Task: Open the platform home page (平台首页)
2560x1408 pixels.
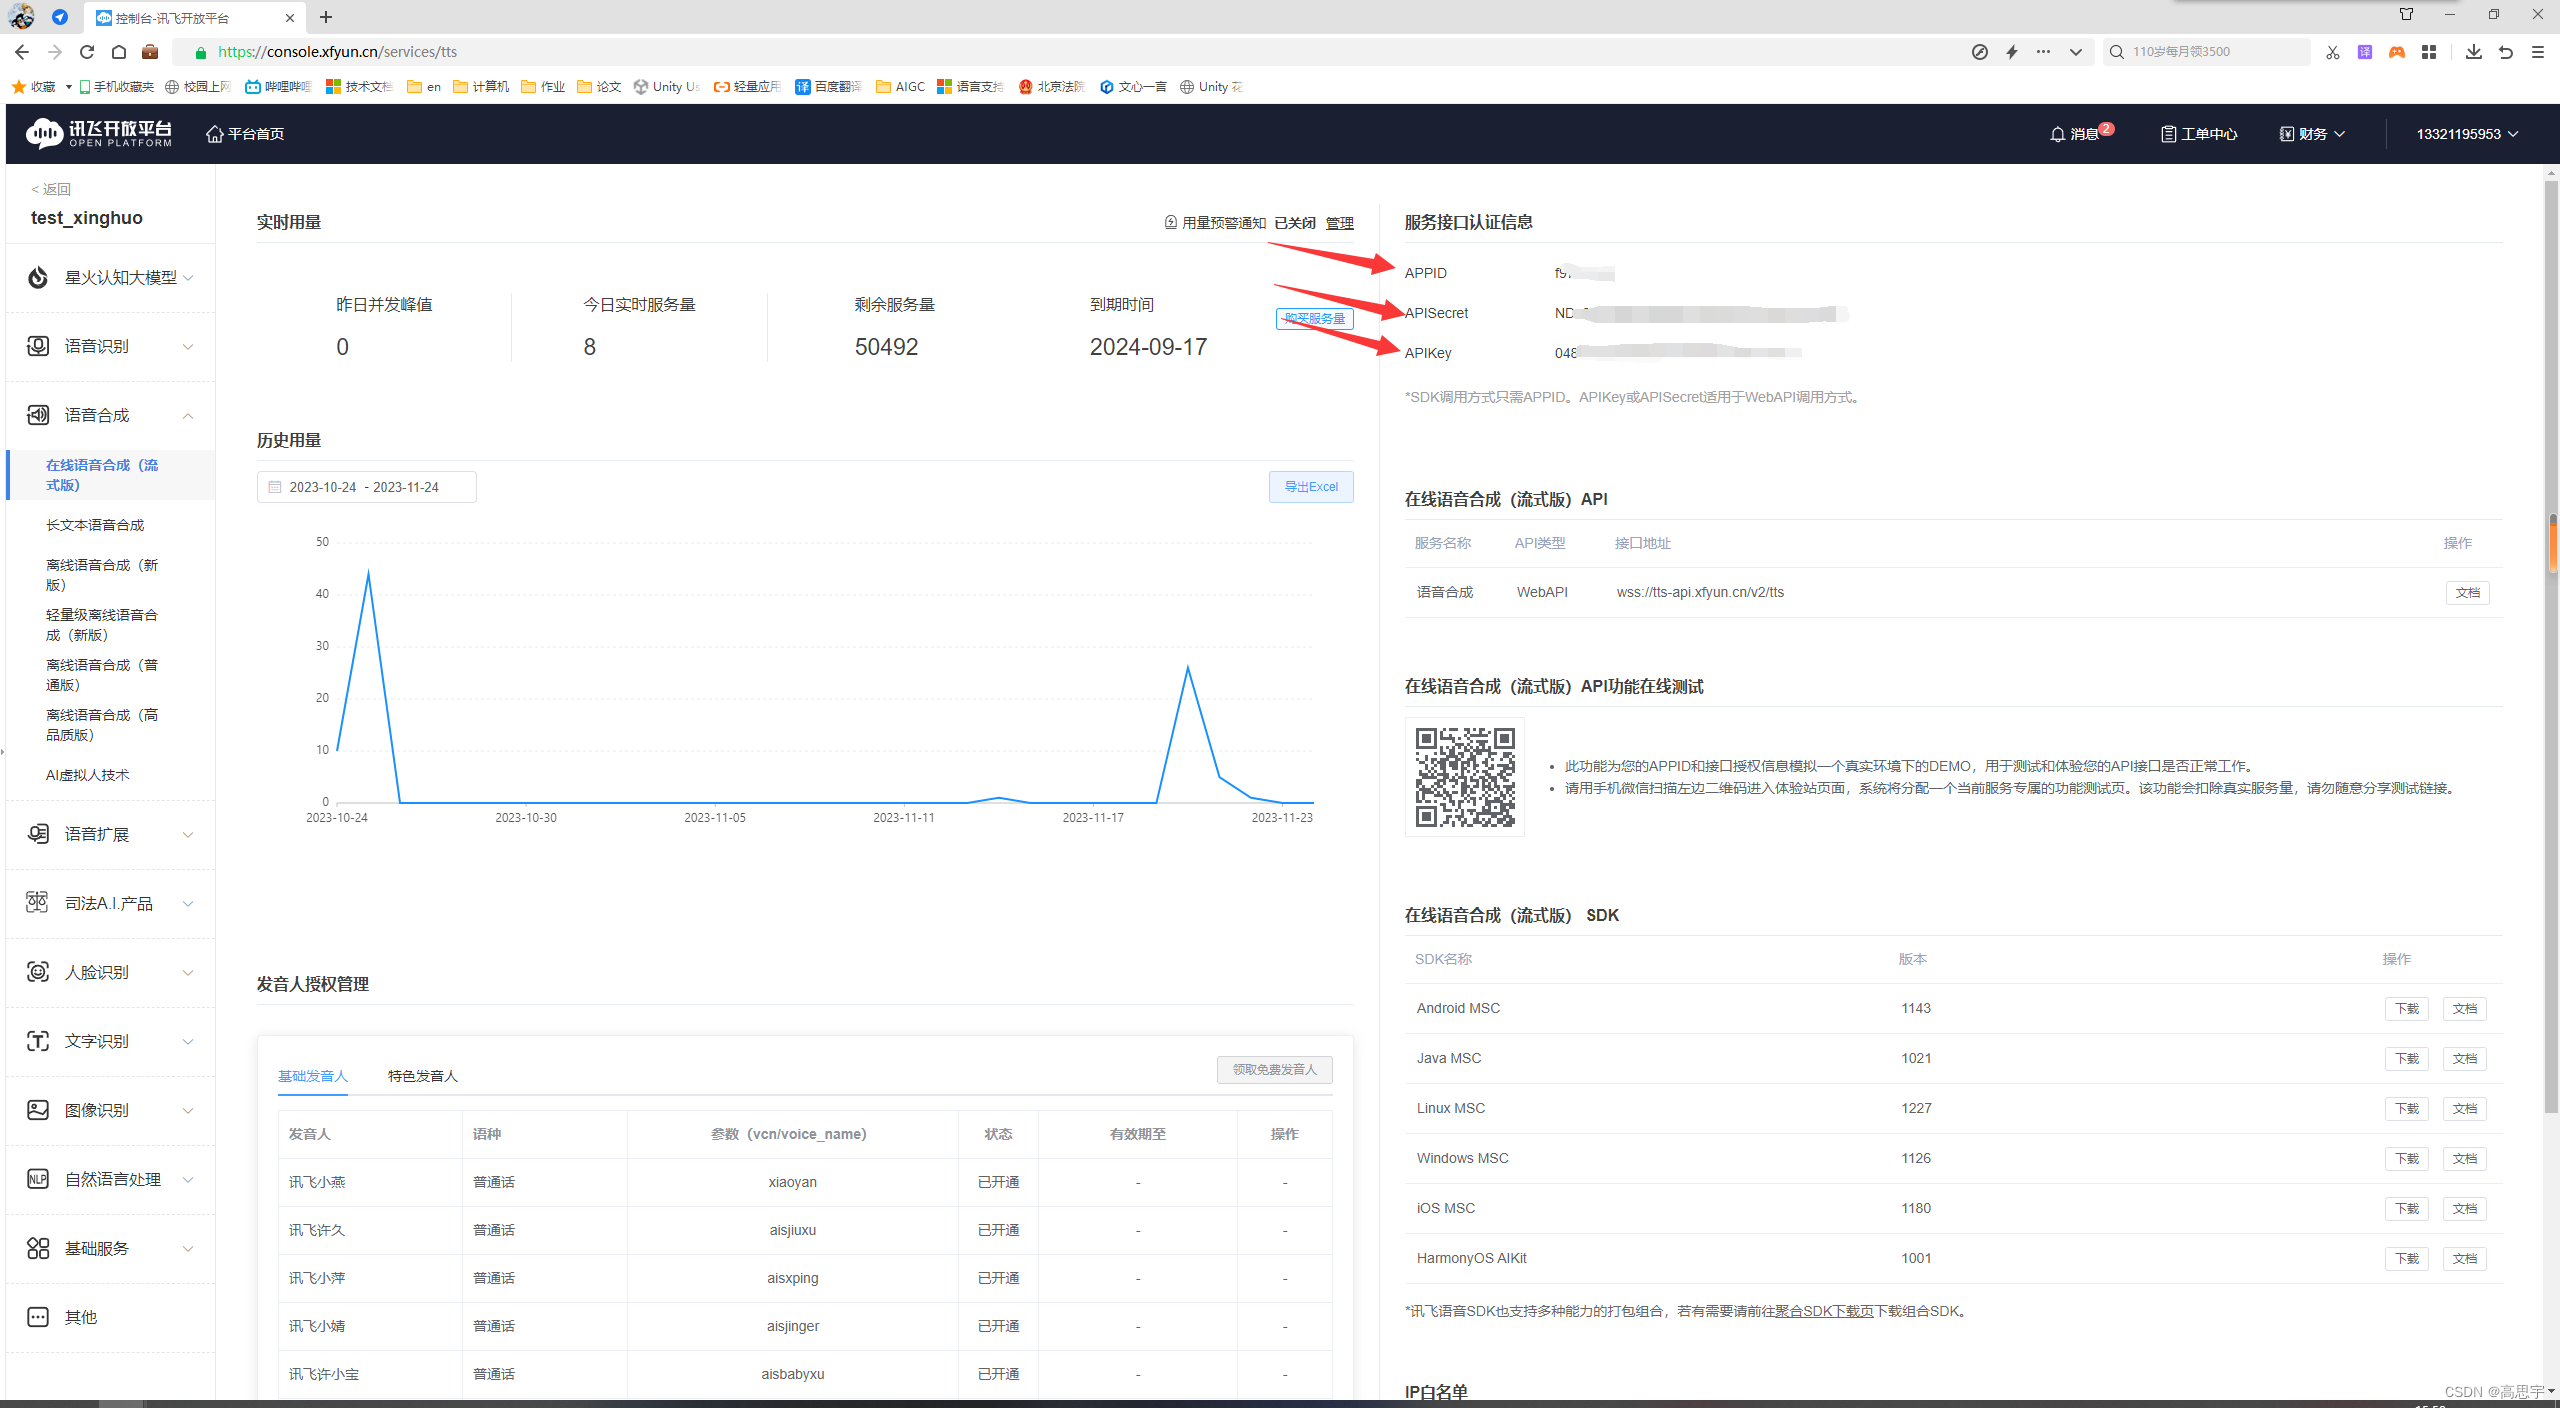Action: point(245,134)
